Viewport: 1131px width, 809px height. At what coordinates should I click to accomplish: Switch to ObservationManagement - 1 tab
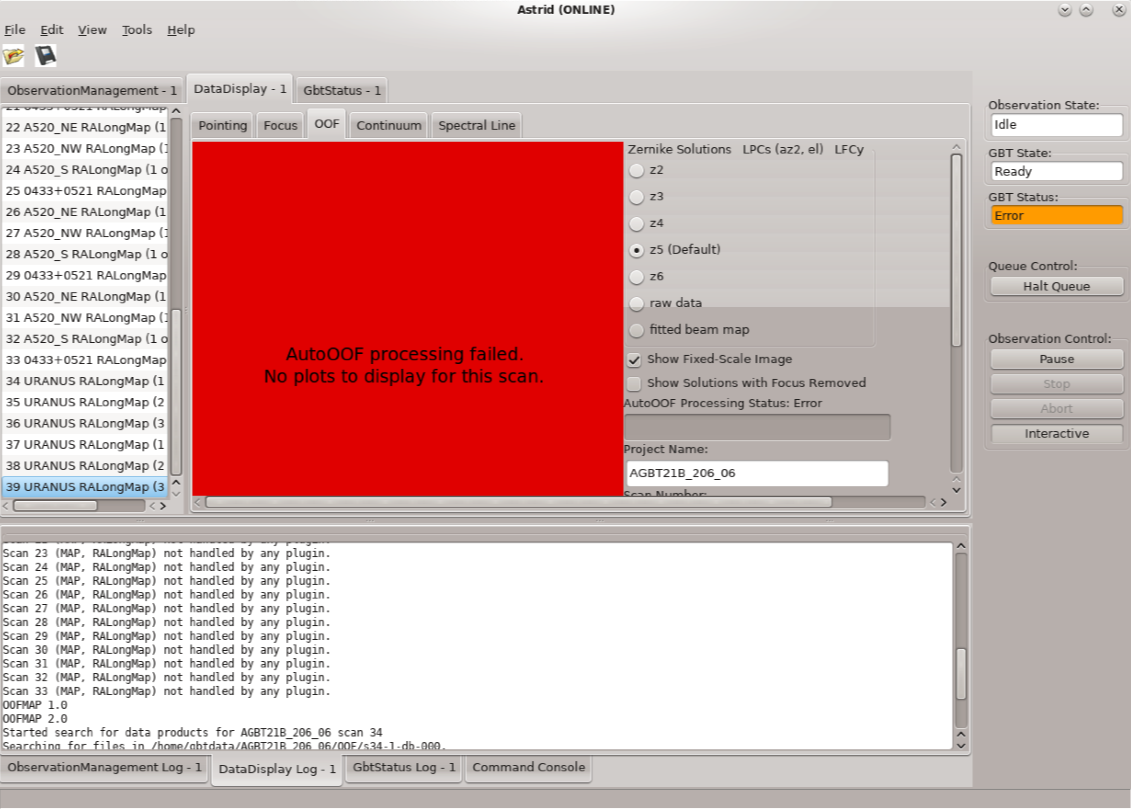click(92, 90)
